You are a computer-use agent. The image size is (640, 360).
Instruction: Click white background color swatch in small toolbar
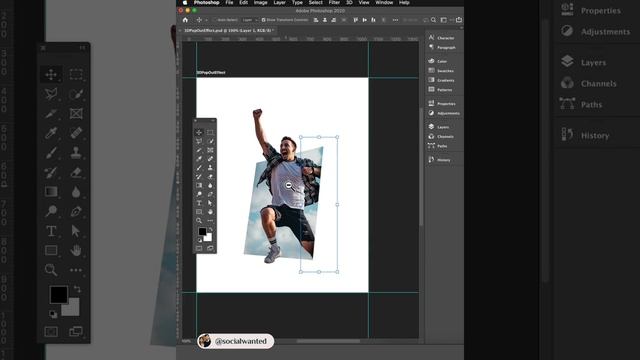(209, 238)
